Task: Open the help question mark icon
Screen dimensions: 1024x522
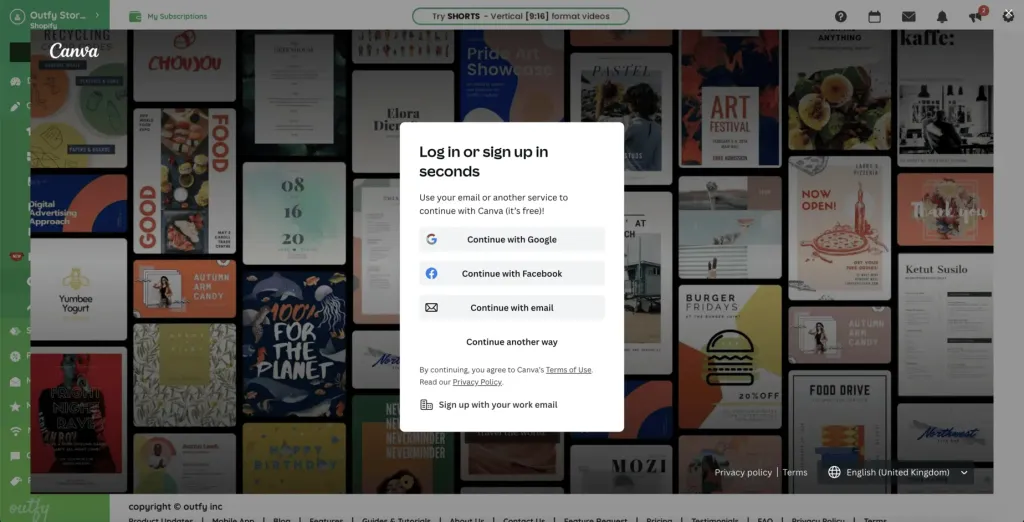Action: (841, 17)
